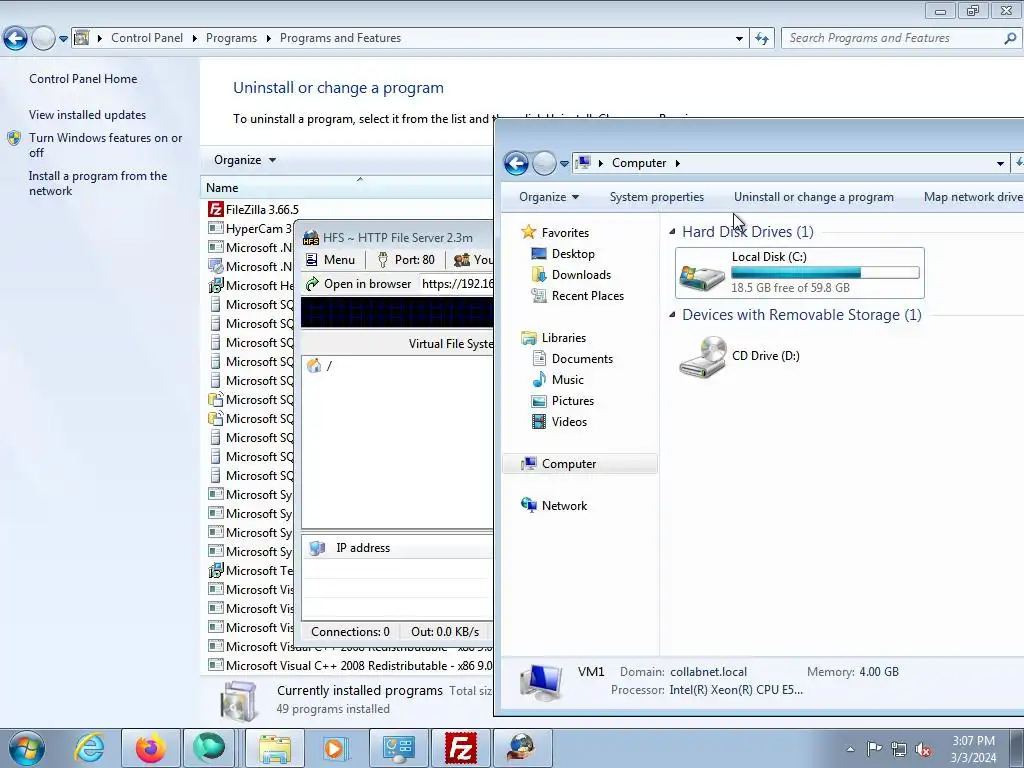
Task: Launch Firefox from the taskbar
Action: [150, 748]
